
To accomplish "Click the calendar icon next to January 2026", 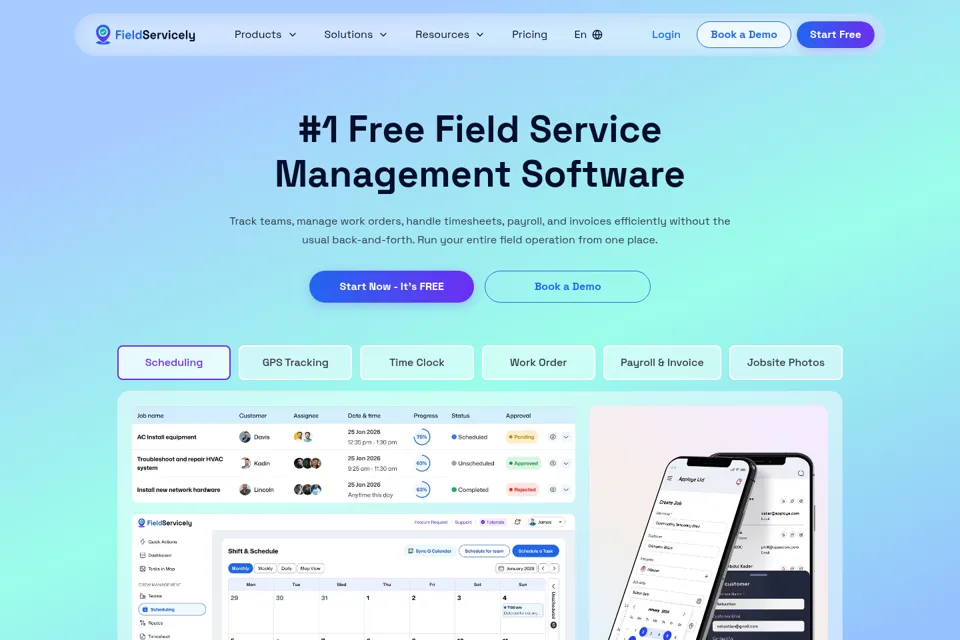I will pos(501,568).
